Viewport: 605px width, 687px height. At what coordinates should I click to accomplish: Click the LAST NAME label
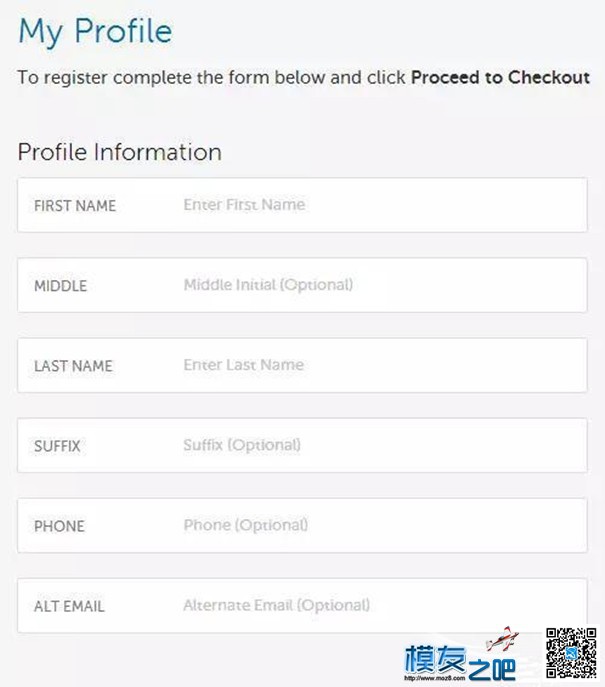click(x=74, y=366)
